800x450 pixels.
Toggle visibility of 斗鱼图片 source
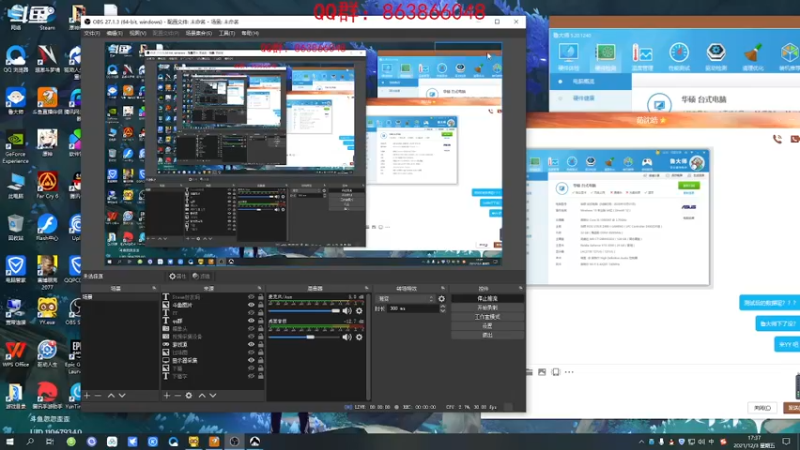(x=251, y=305)
